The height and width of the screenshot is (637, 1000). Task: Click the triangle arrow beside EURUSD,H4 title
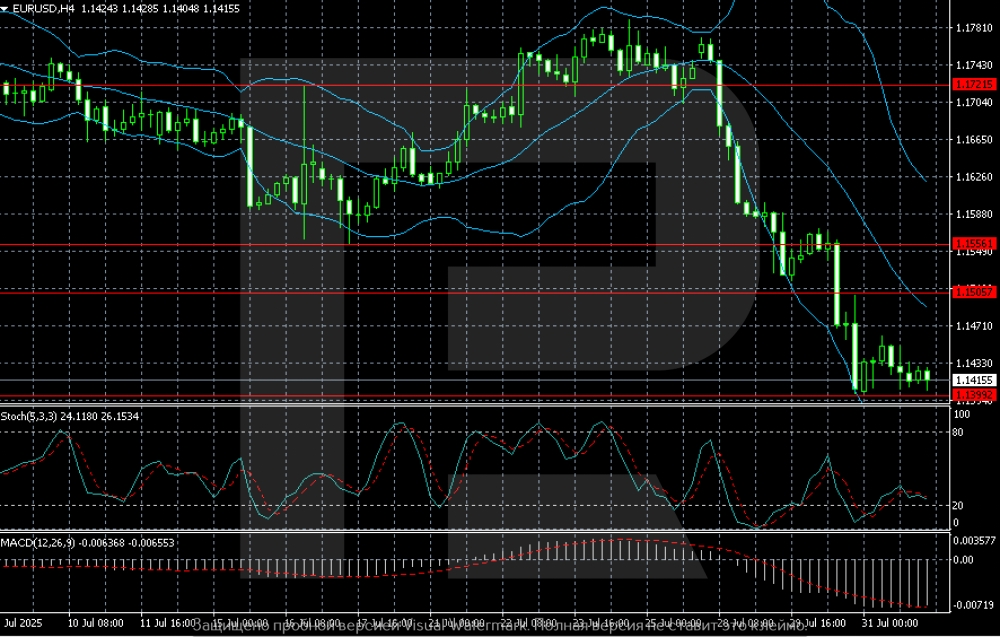point(5,8)
